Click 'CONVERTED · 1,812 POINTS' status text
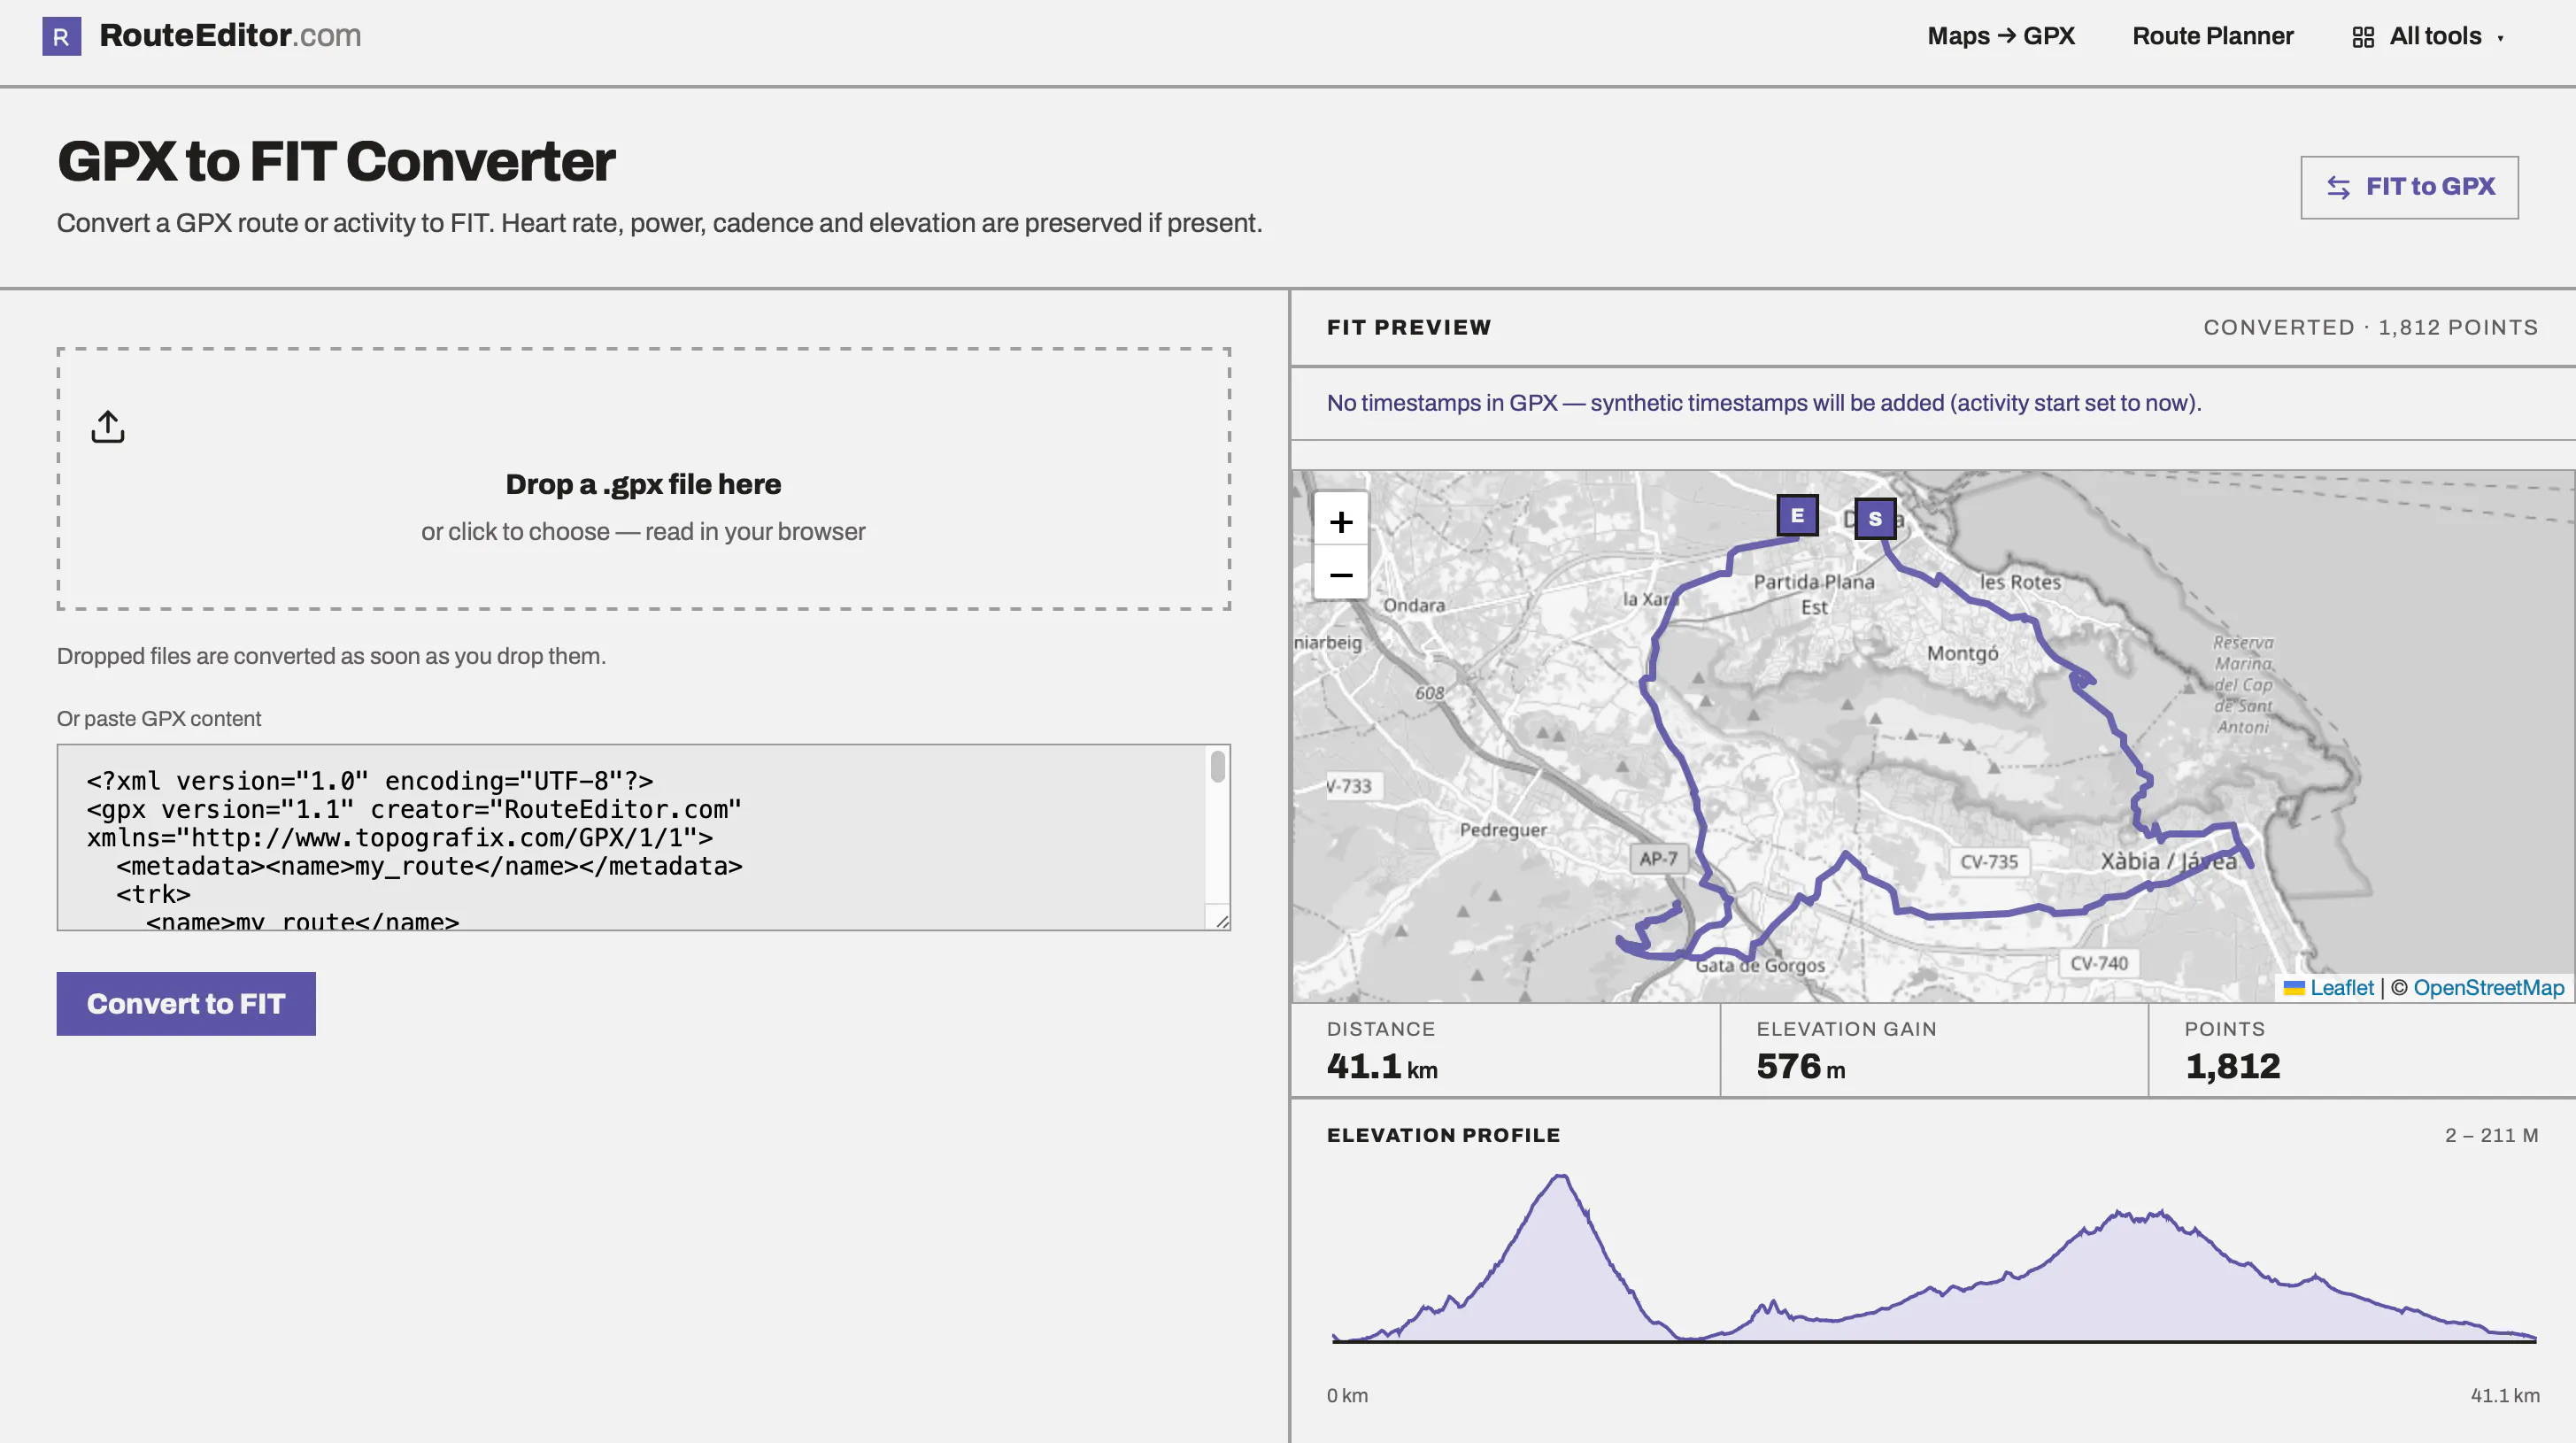 pos(2370,328)
